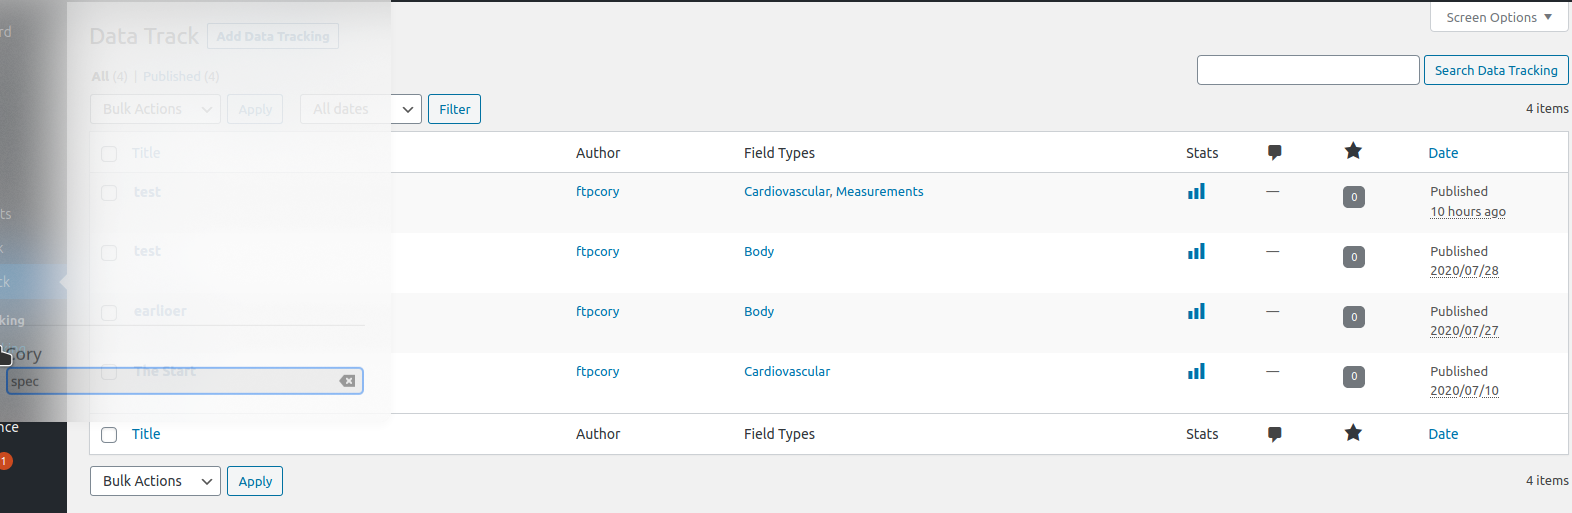
Task: View stats for the post dated 2020/07/27
Action: (1196, 311)
